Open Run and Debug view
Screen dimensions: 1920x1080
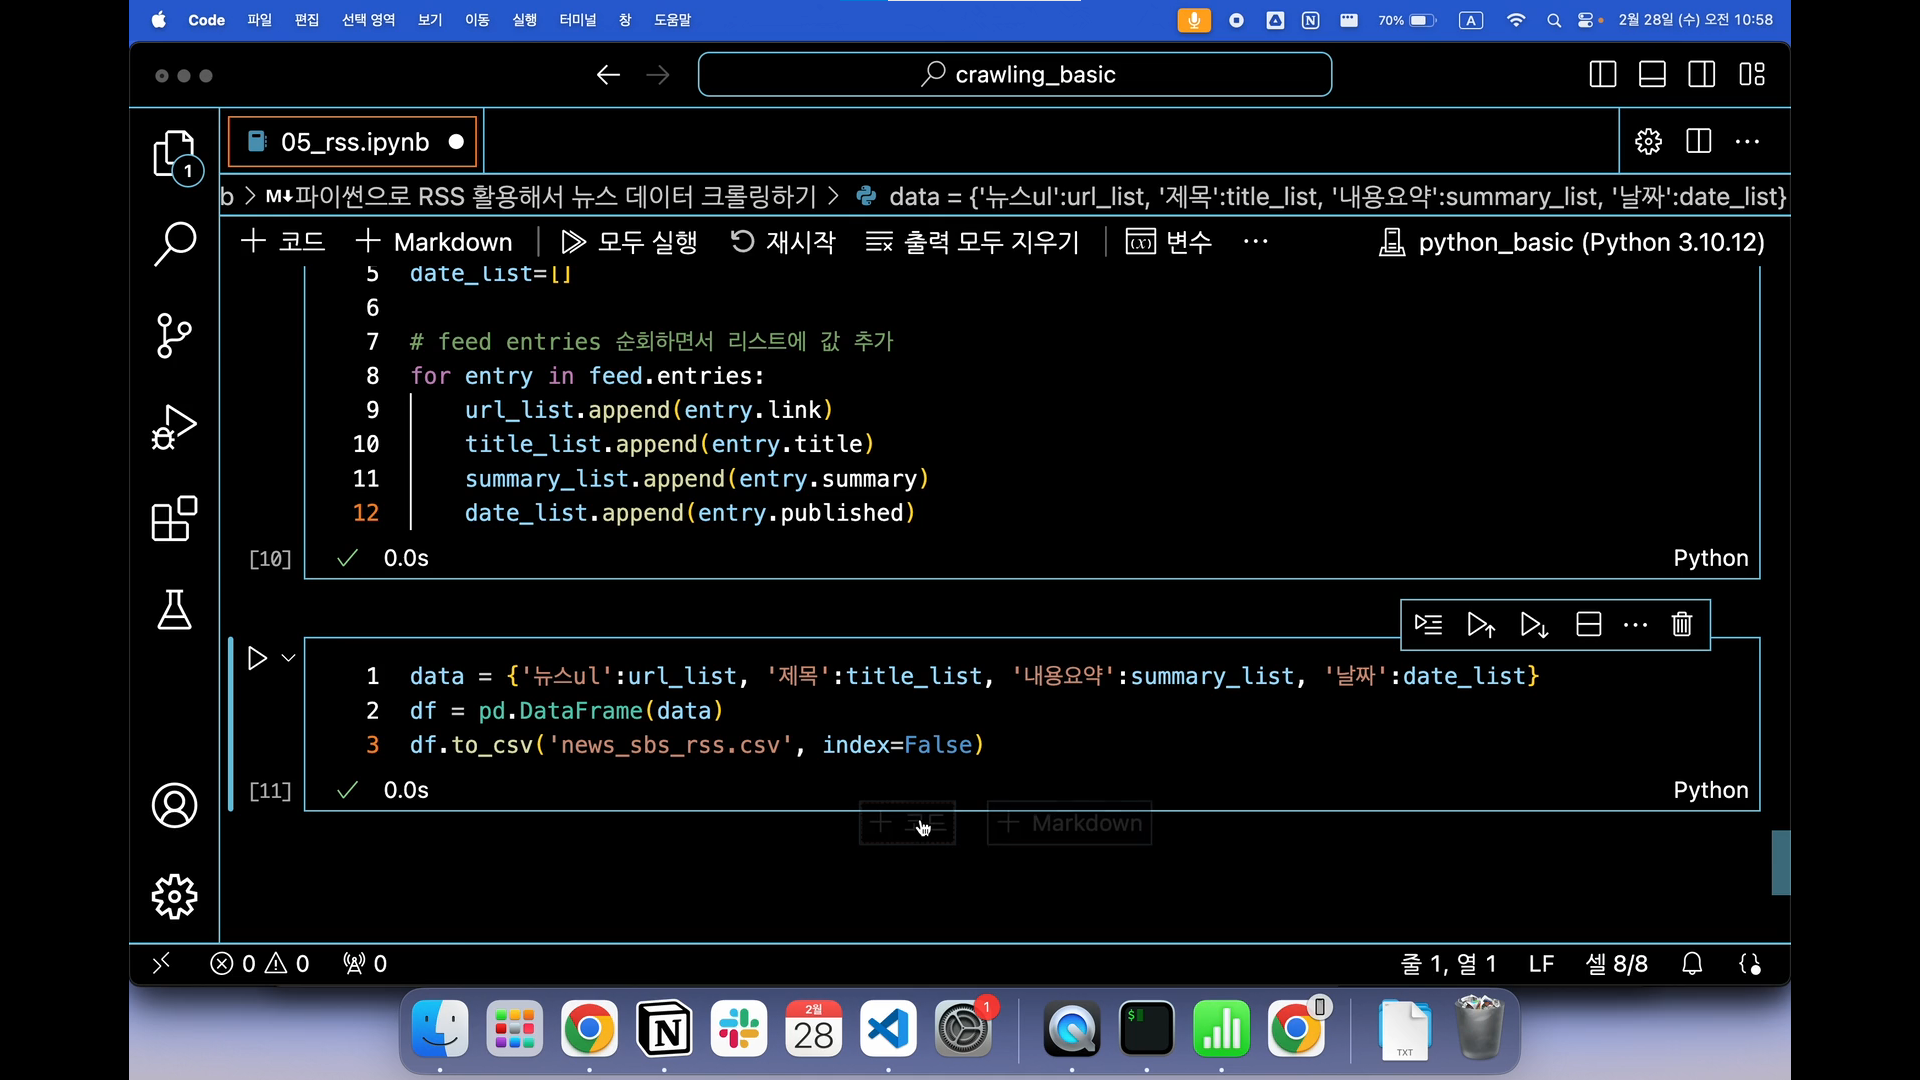174,427
